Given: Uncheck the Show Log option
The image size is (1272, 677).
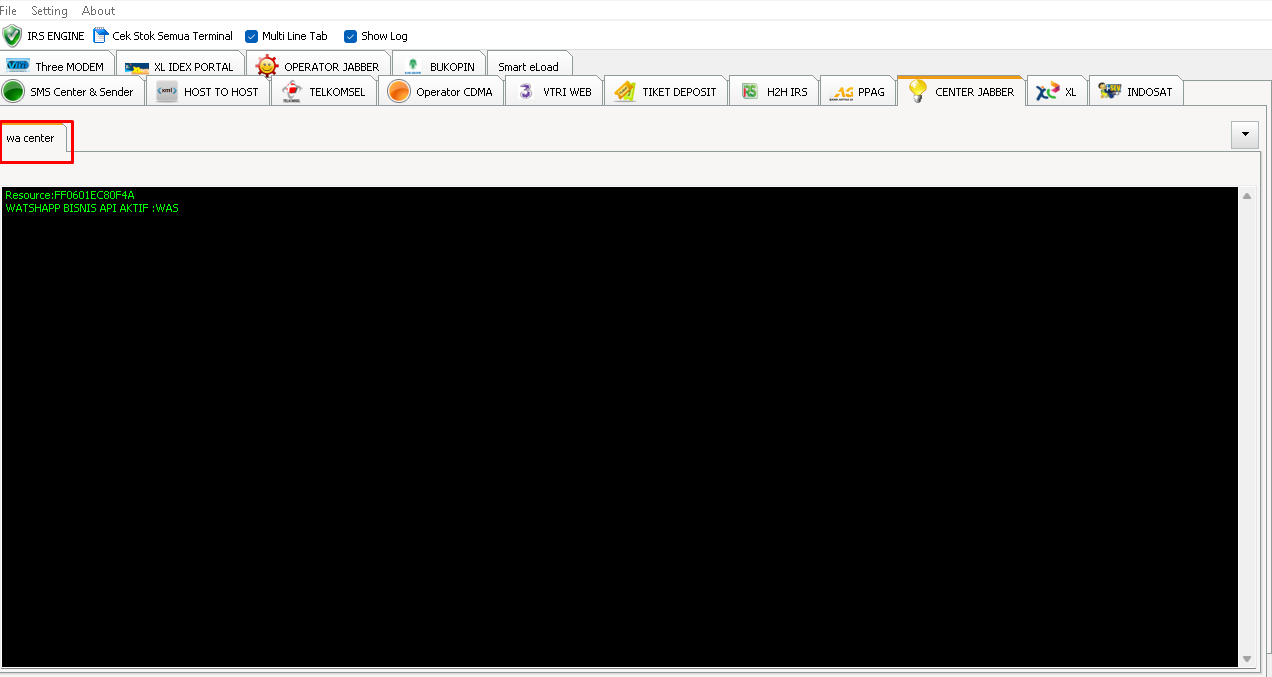Looking at the screenshot, I should (x=350, y=36).
